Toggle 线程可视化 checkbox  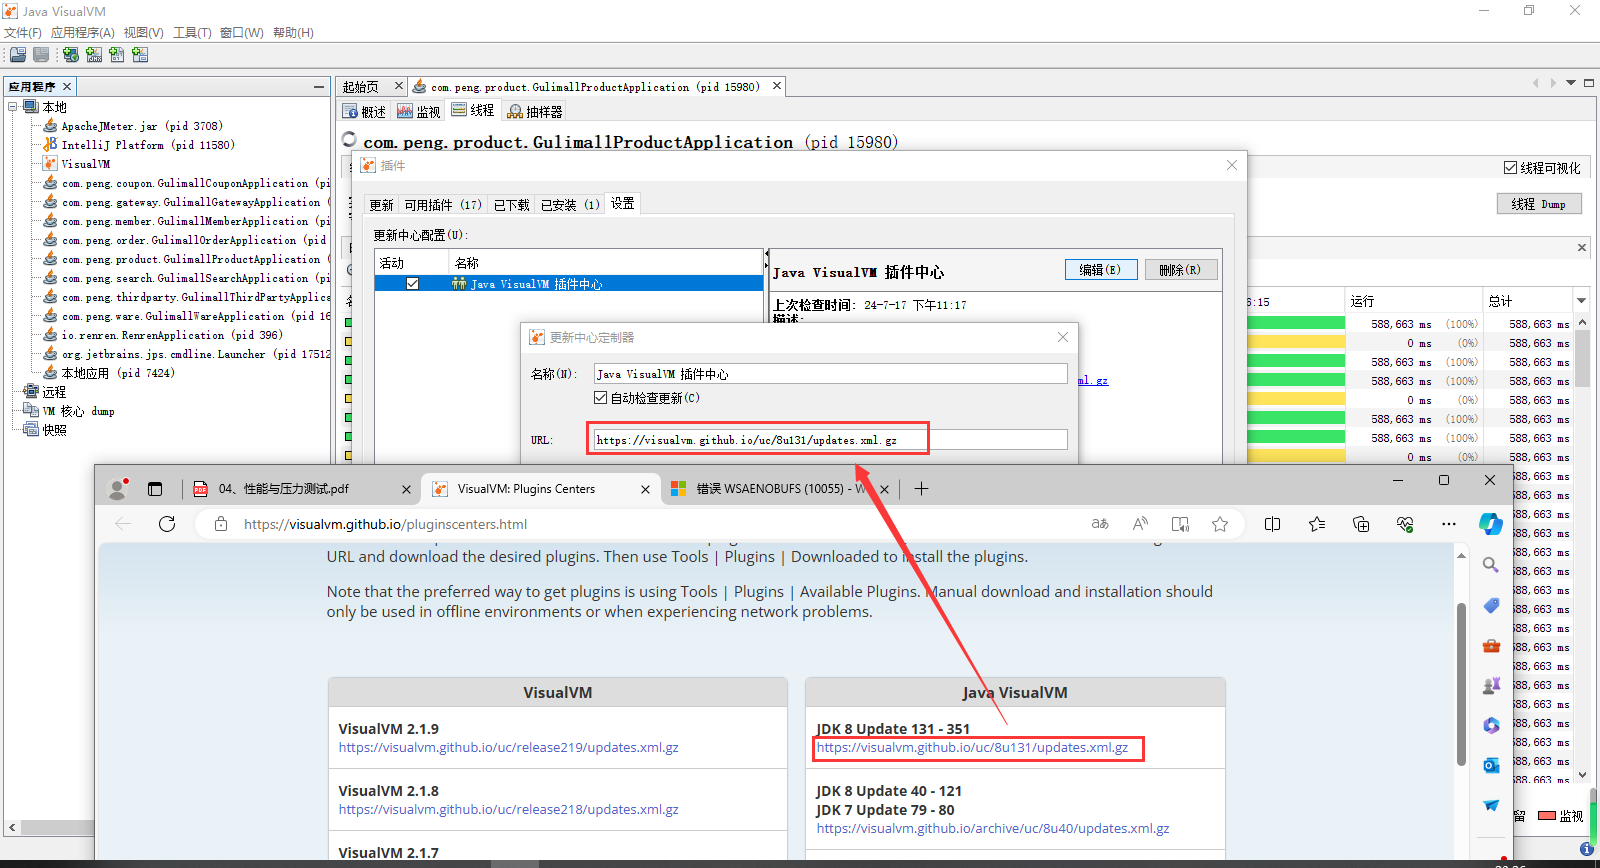(1510, 168)
